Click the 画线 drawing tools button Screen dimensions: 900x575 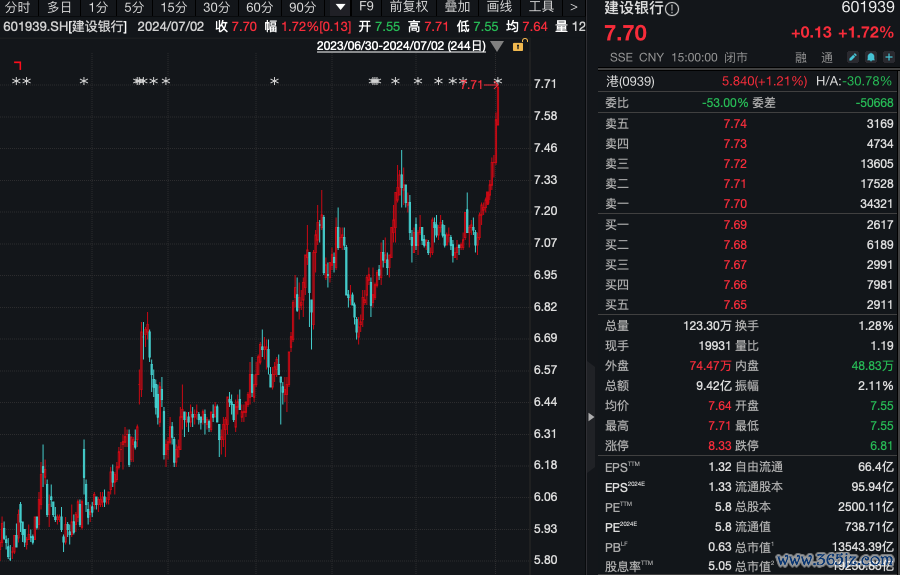(499, 7)
